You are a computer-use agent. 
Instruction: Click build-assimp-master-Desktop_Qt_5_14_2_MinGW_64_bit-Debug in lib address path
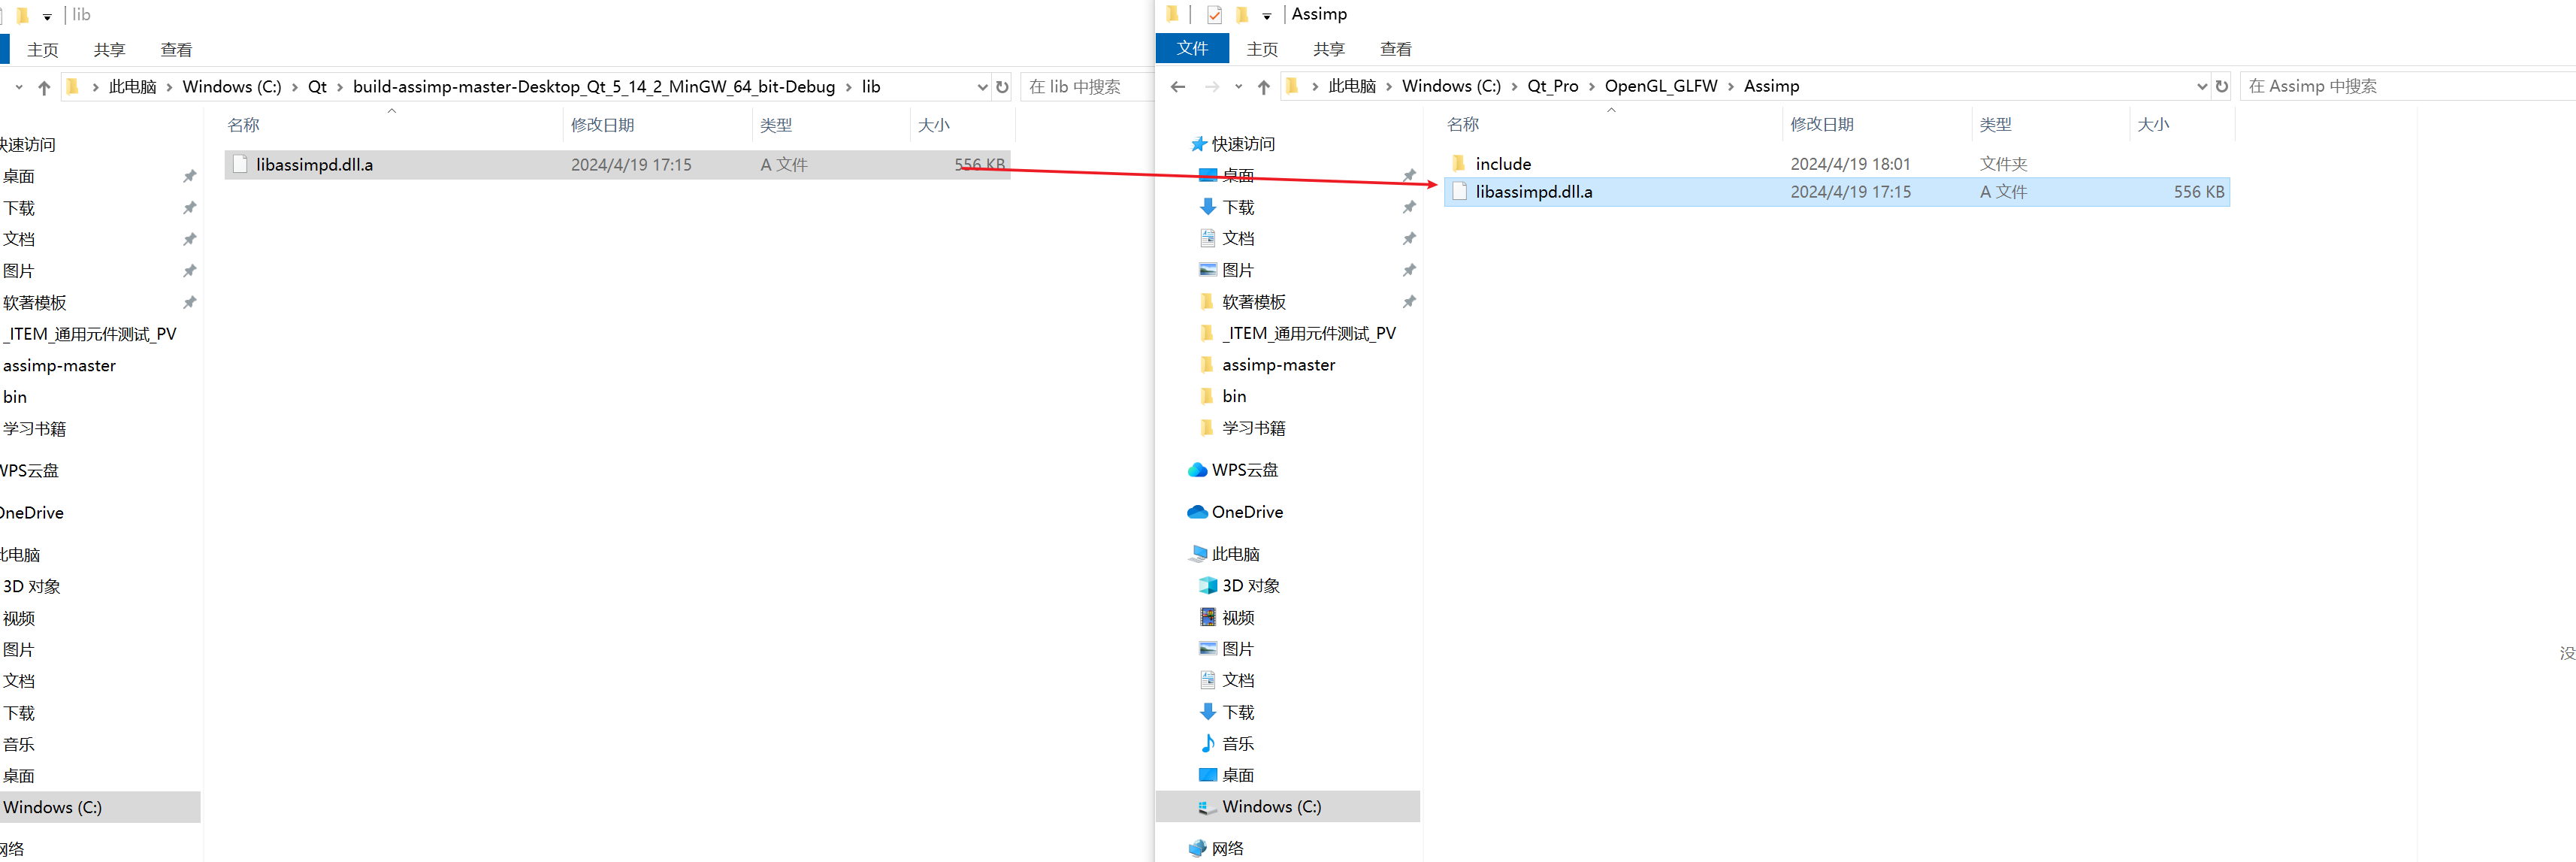594,88
